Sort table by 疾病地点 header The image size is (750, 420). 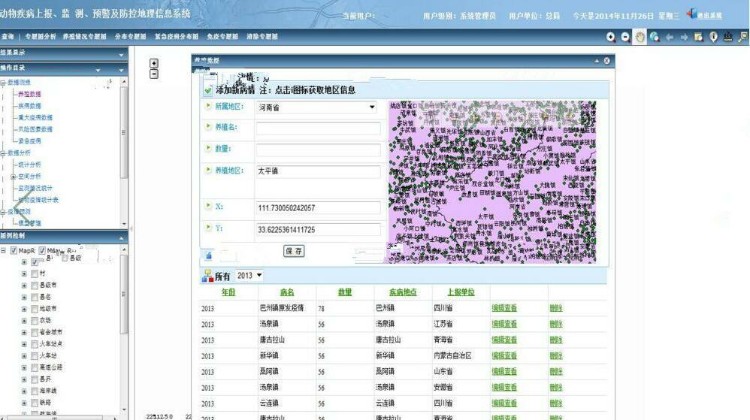point(403,292)
